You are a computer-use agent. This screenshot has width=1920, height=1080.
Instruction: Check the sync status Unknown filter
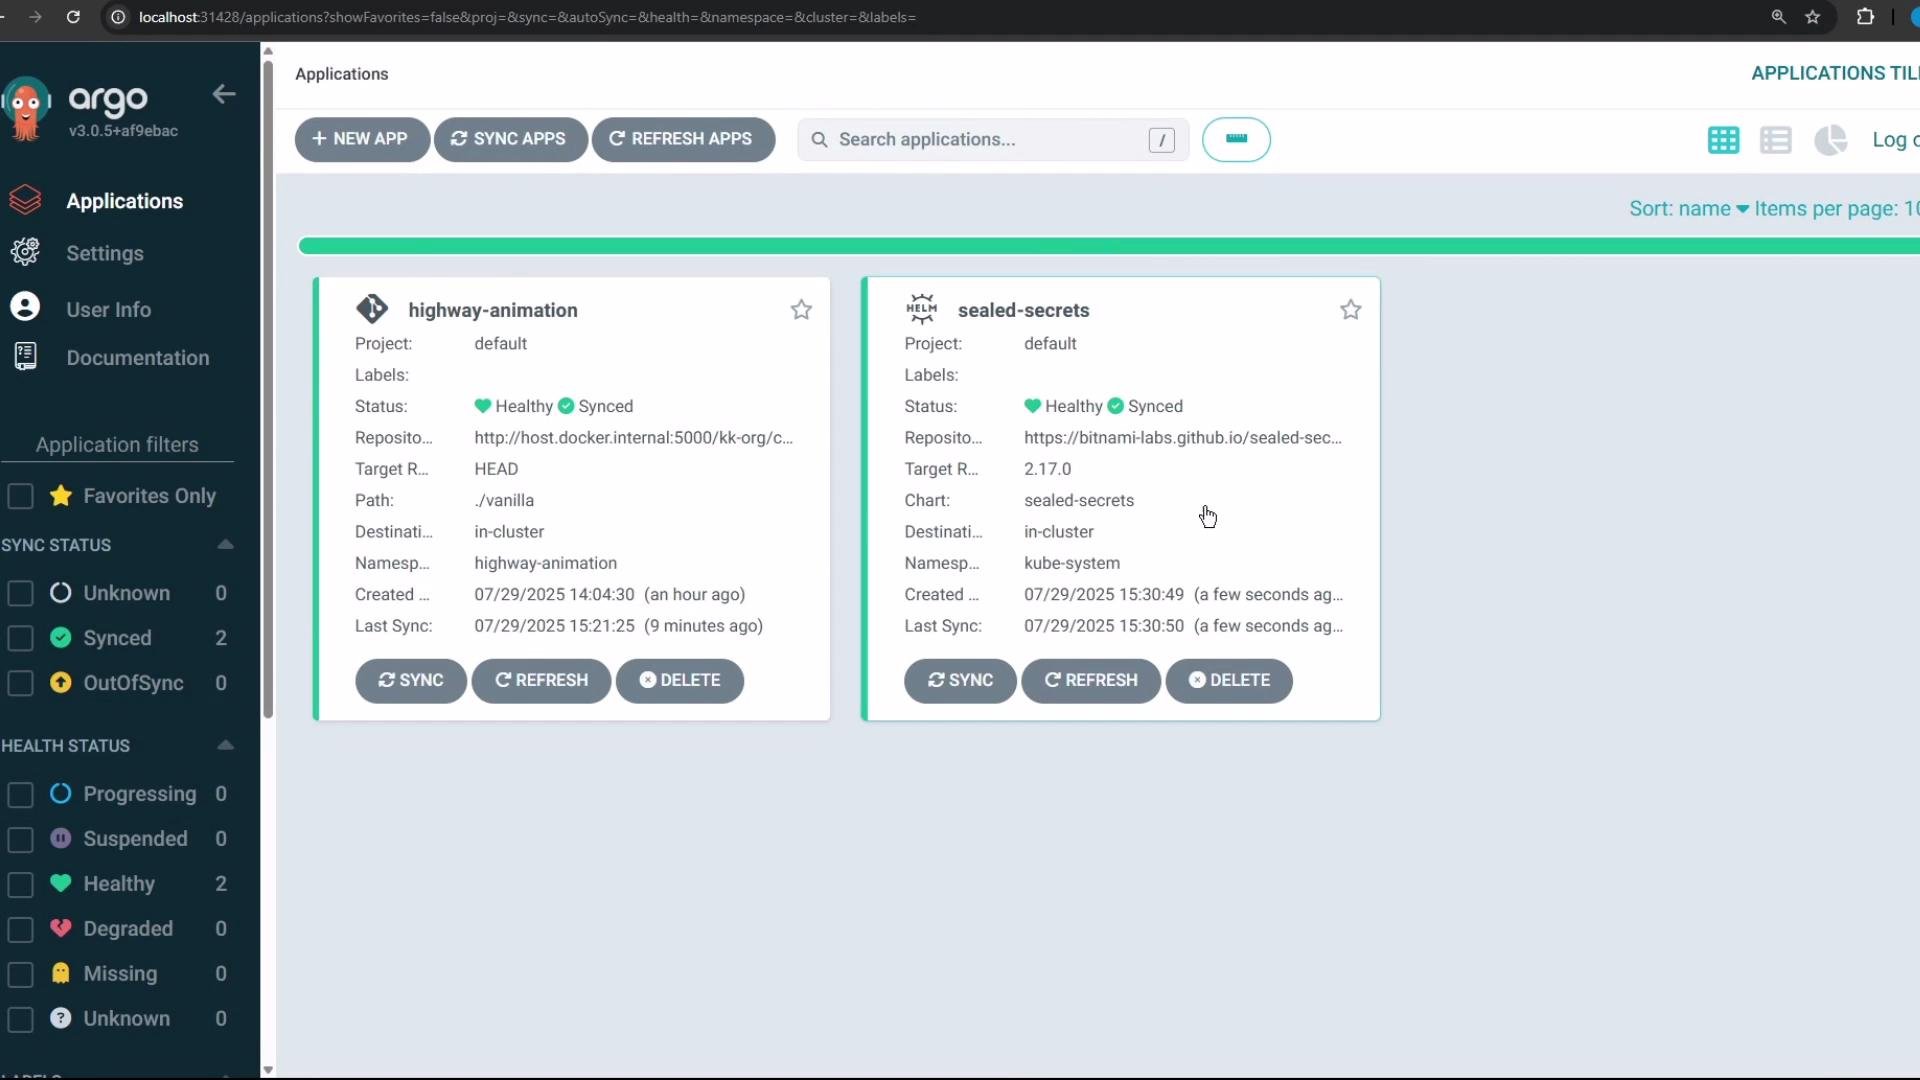pos(21,593)
